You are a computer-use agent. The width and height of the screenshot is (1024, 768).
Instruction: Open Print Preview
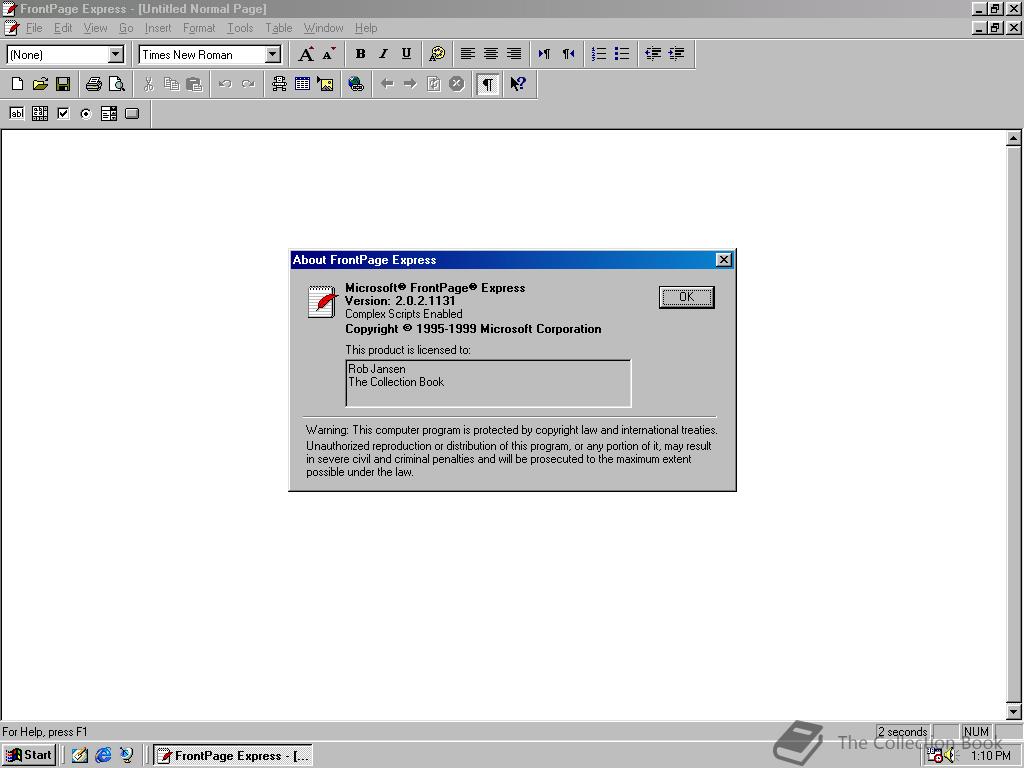[117, 84]
